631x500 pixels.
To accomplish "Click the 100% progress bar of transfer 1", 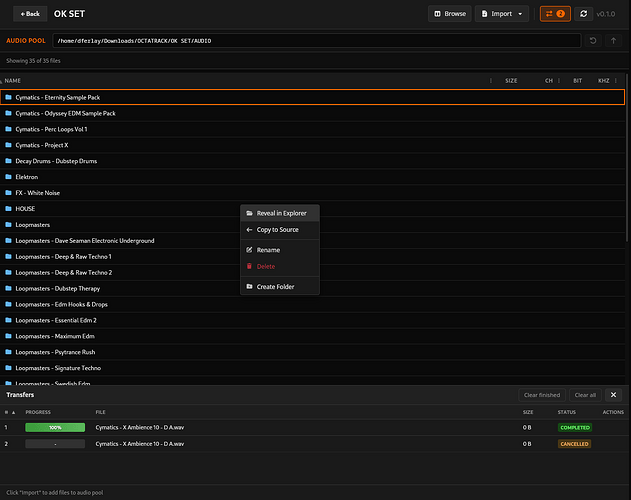I will (55, 428).
